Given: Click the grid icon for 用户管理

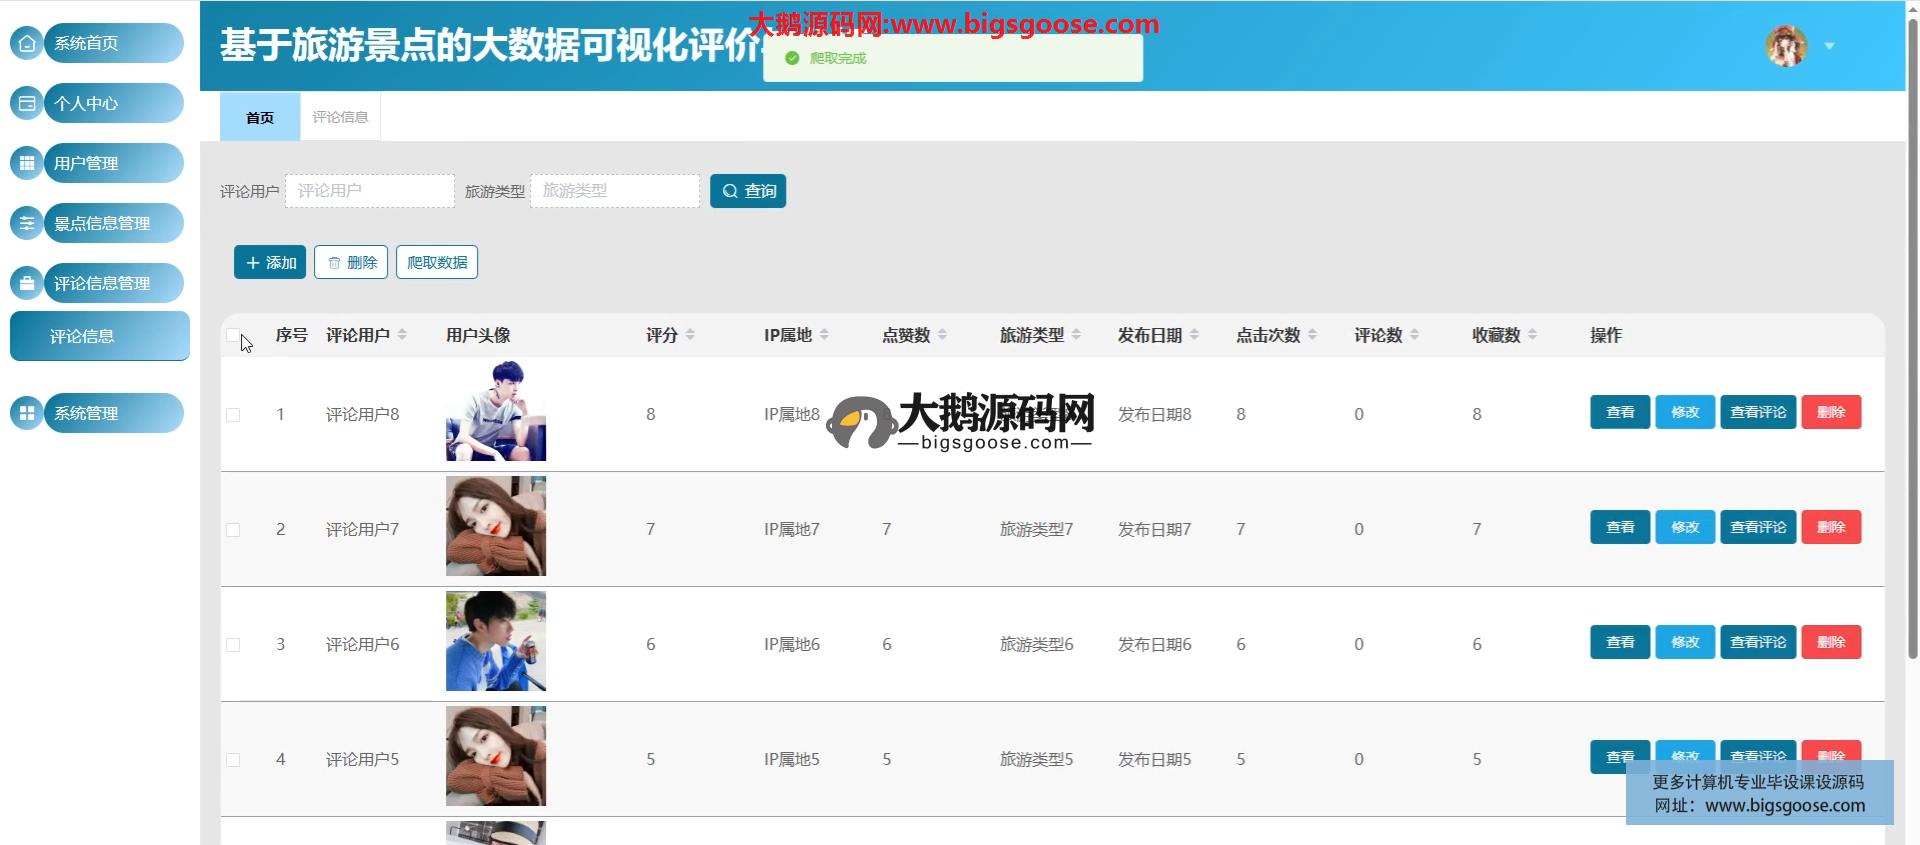Looking at the screenshot, I should (x=27, y=163).
